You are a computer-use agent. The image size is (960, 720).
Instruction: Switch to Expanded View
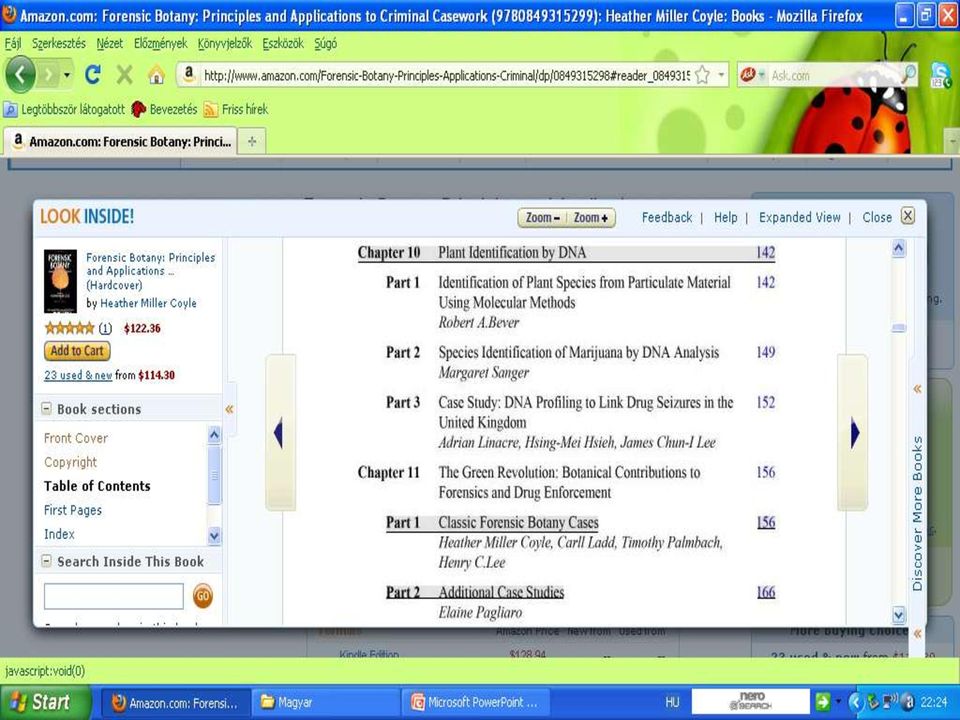(800, 217)
